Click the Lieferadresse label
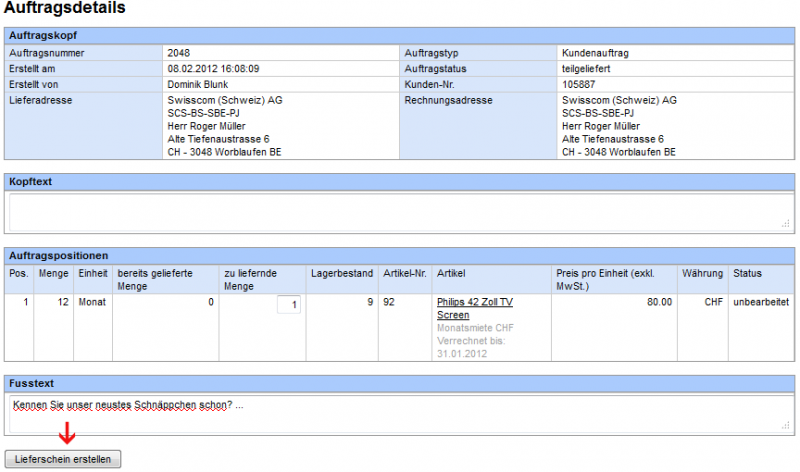This screenshot has width=800, height=472. coord(40,101)
